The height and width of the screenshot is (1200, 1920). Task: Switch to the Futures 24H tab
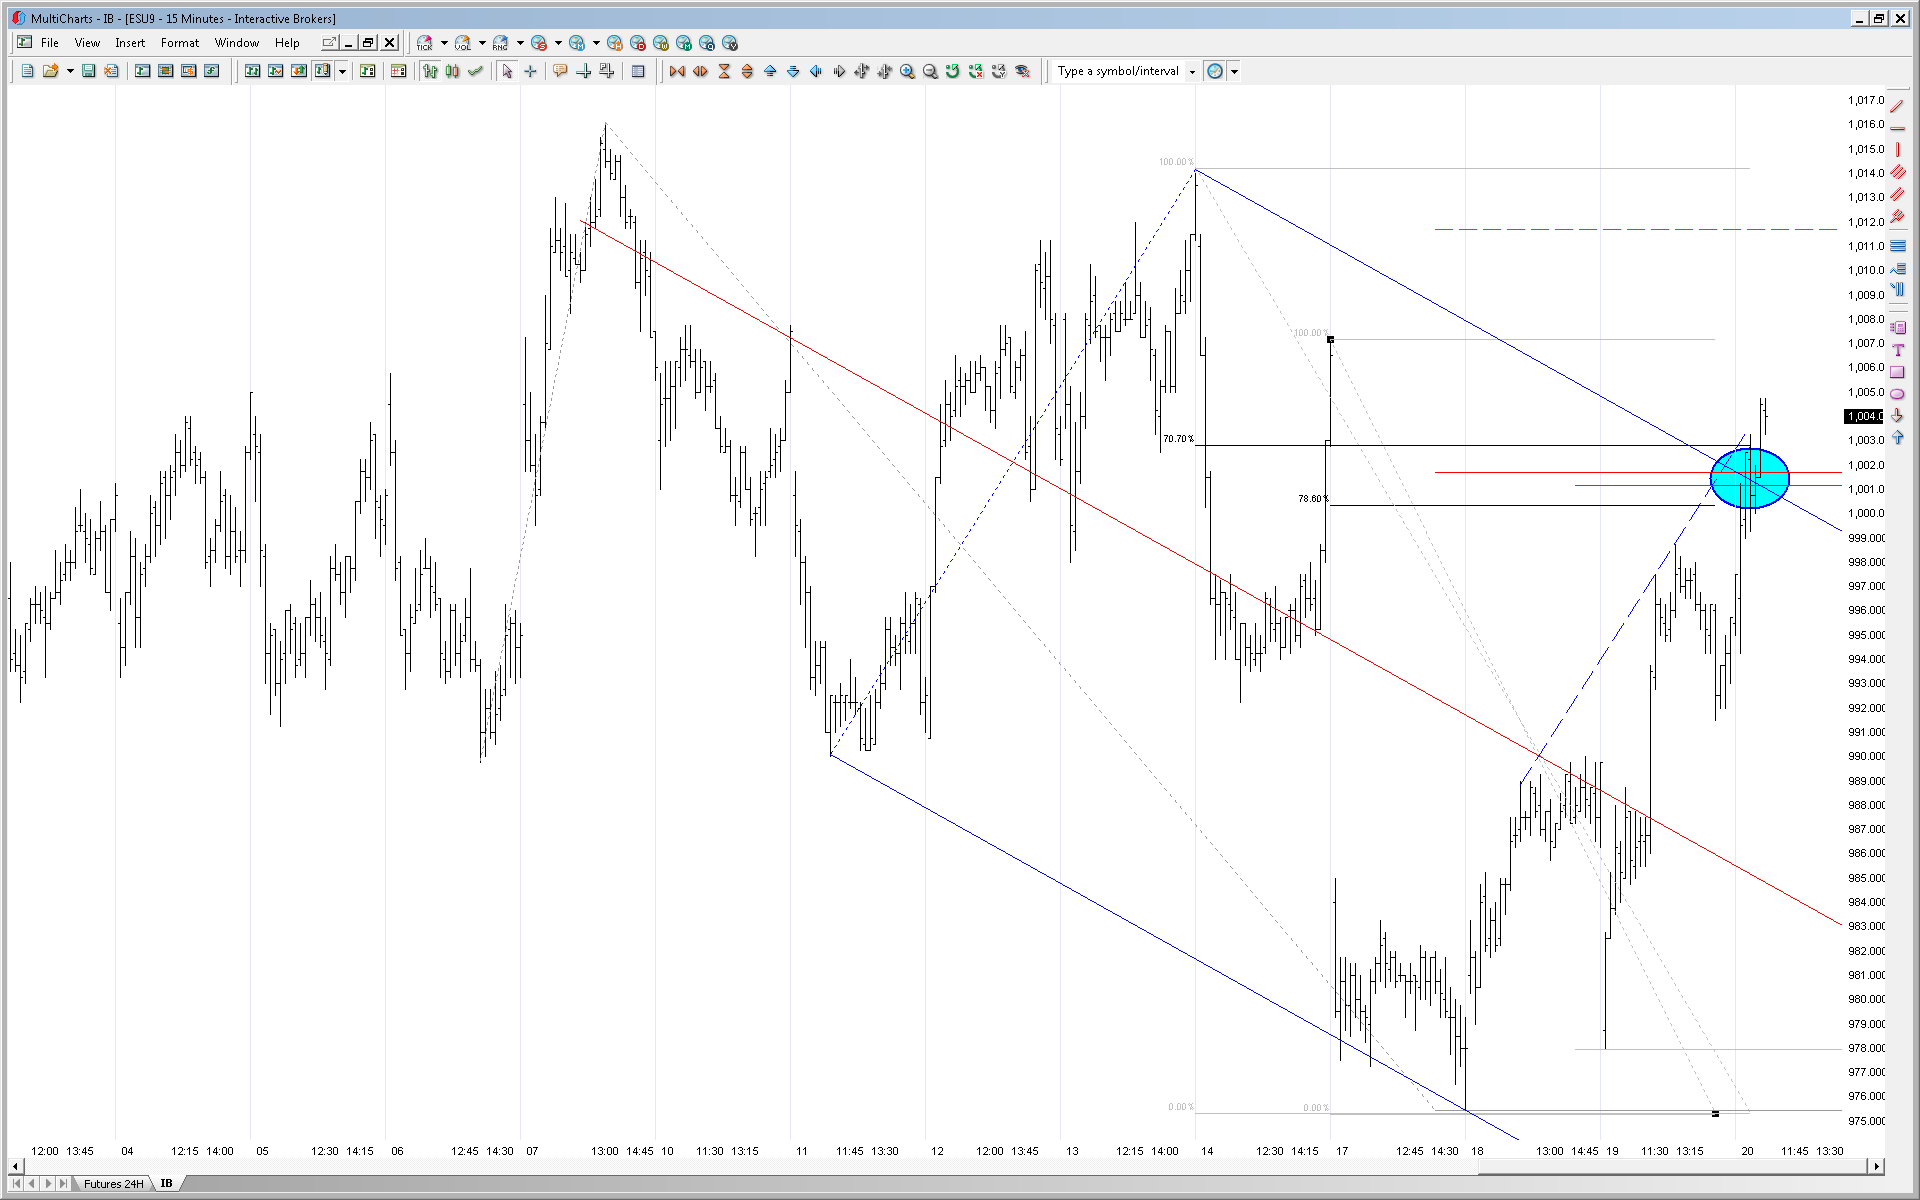113,1183
